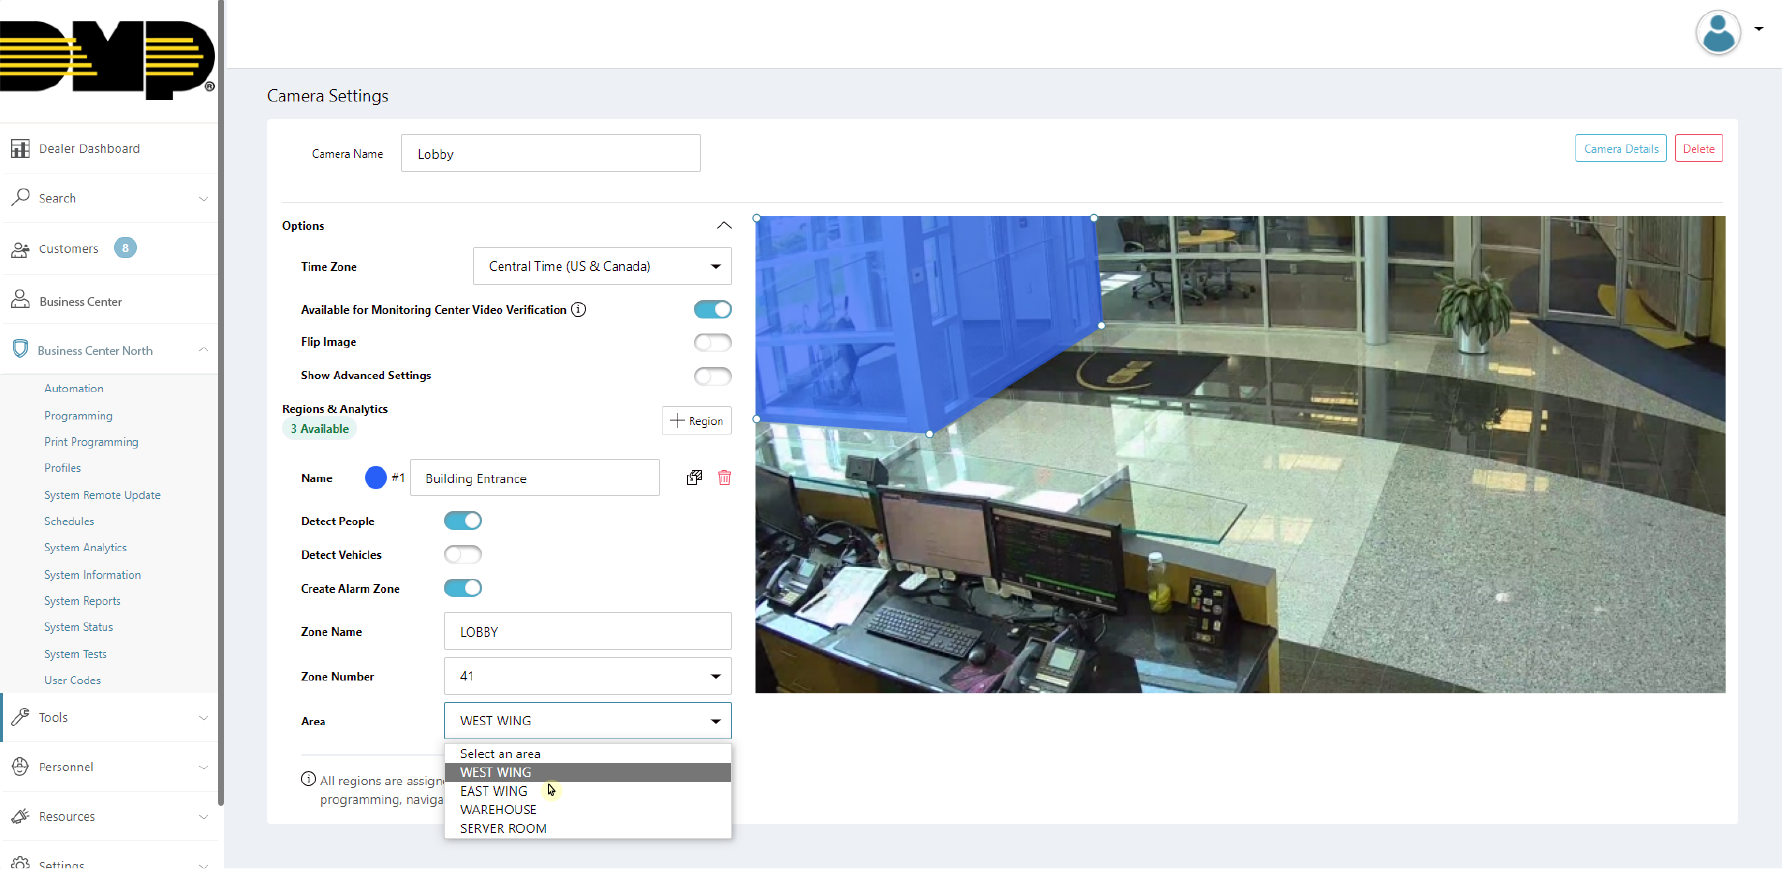Click the Camera Name input field
Viewport: 1783px width, 869px height.
coord(550,154)
